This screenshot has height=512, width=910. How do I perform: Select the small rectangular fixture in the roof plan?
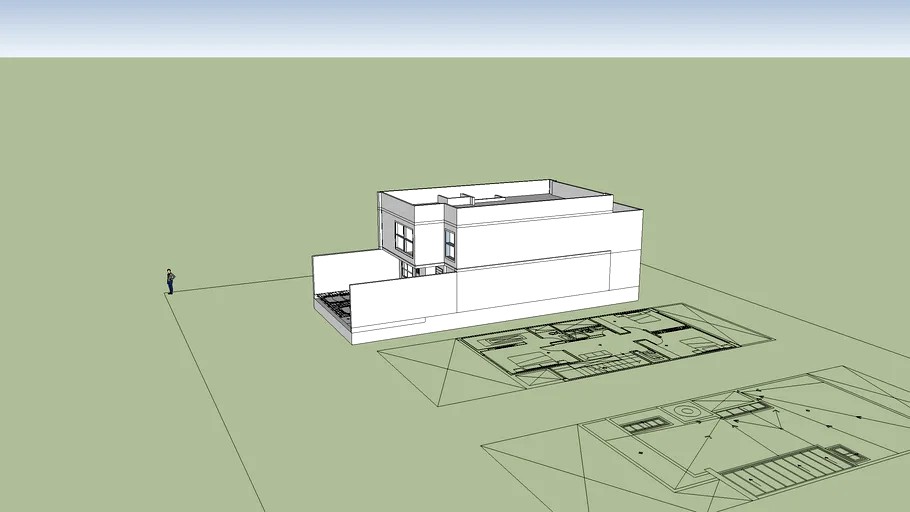[x=644, y=424]
